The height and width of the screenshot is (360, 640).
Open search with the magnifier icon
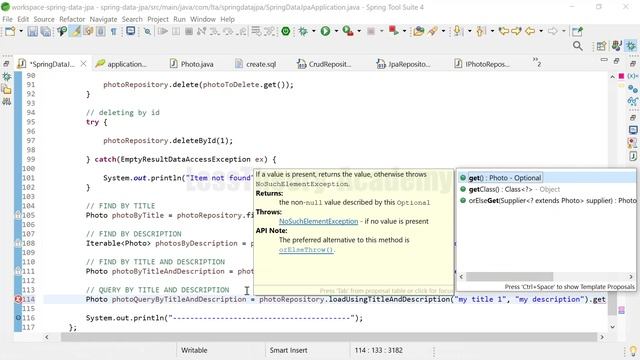coord(578,46)
